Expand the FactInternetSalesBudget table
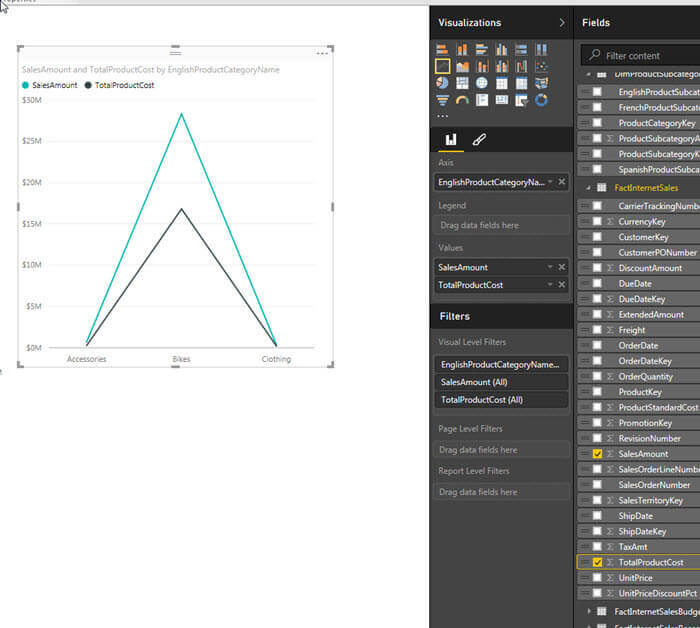The height and width of the screenshot is (628, 700). click(x=589, y=611)
